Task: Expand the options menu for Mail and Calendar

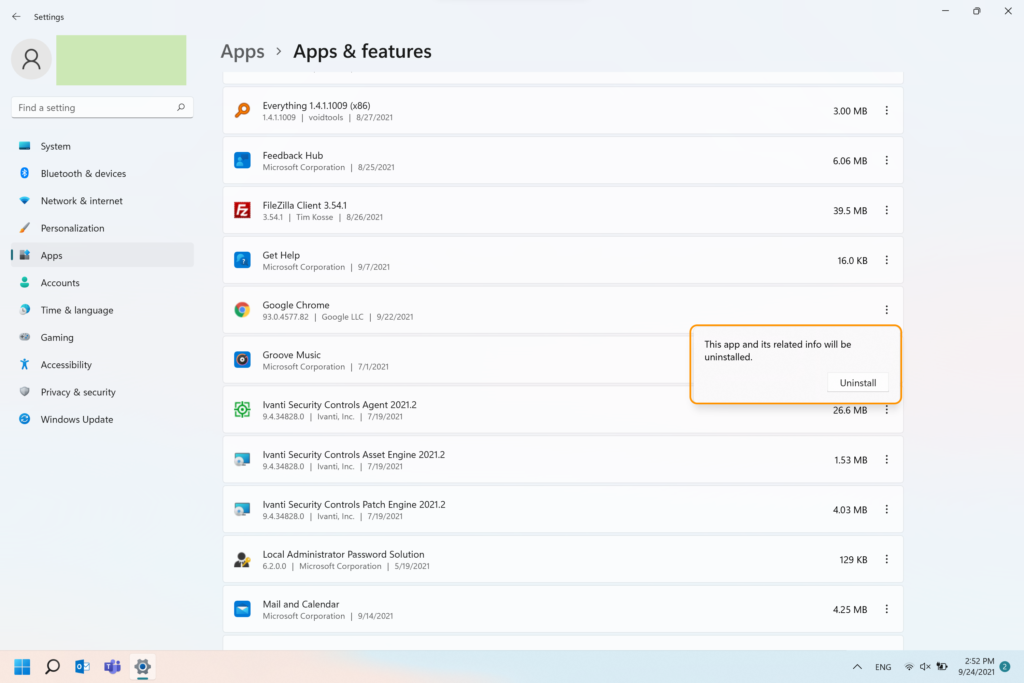Action: (886, 609)
